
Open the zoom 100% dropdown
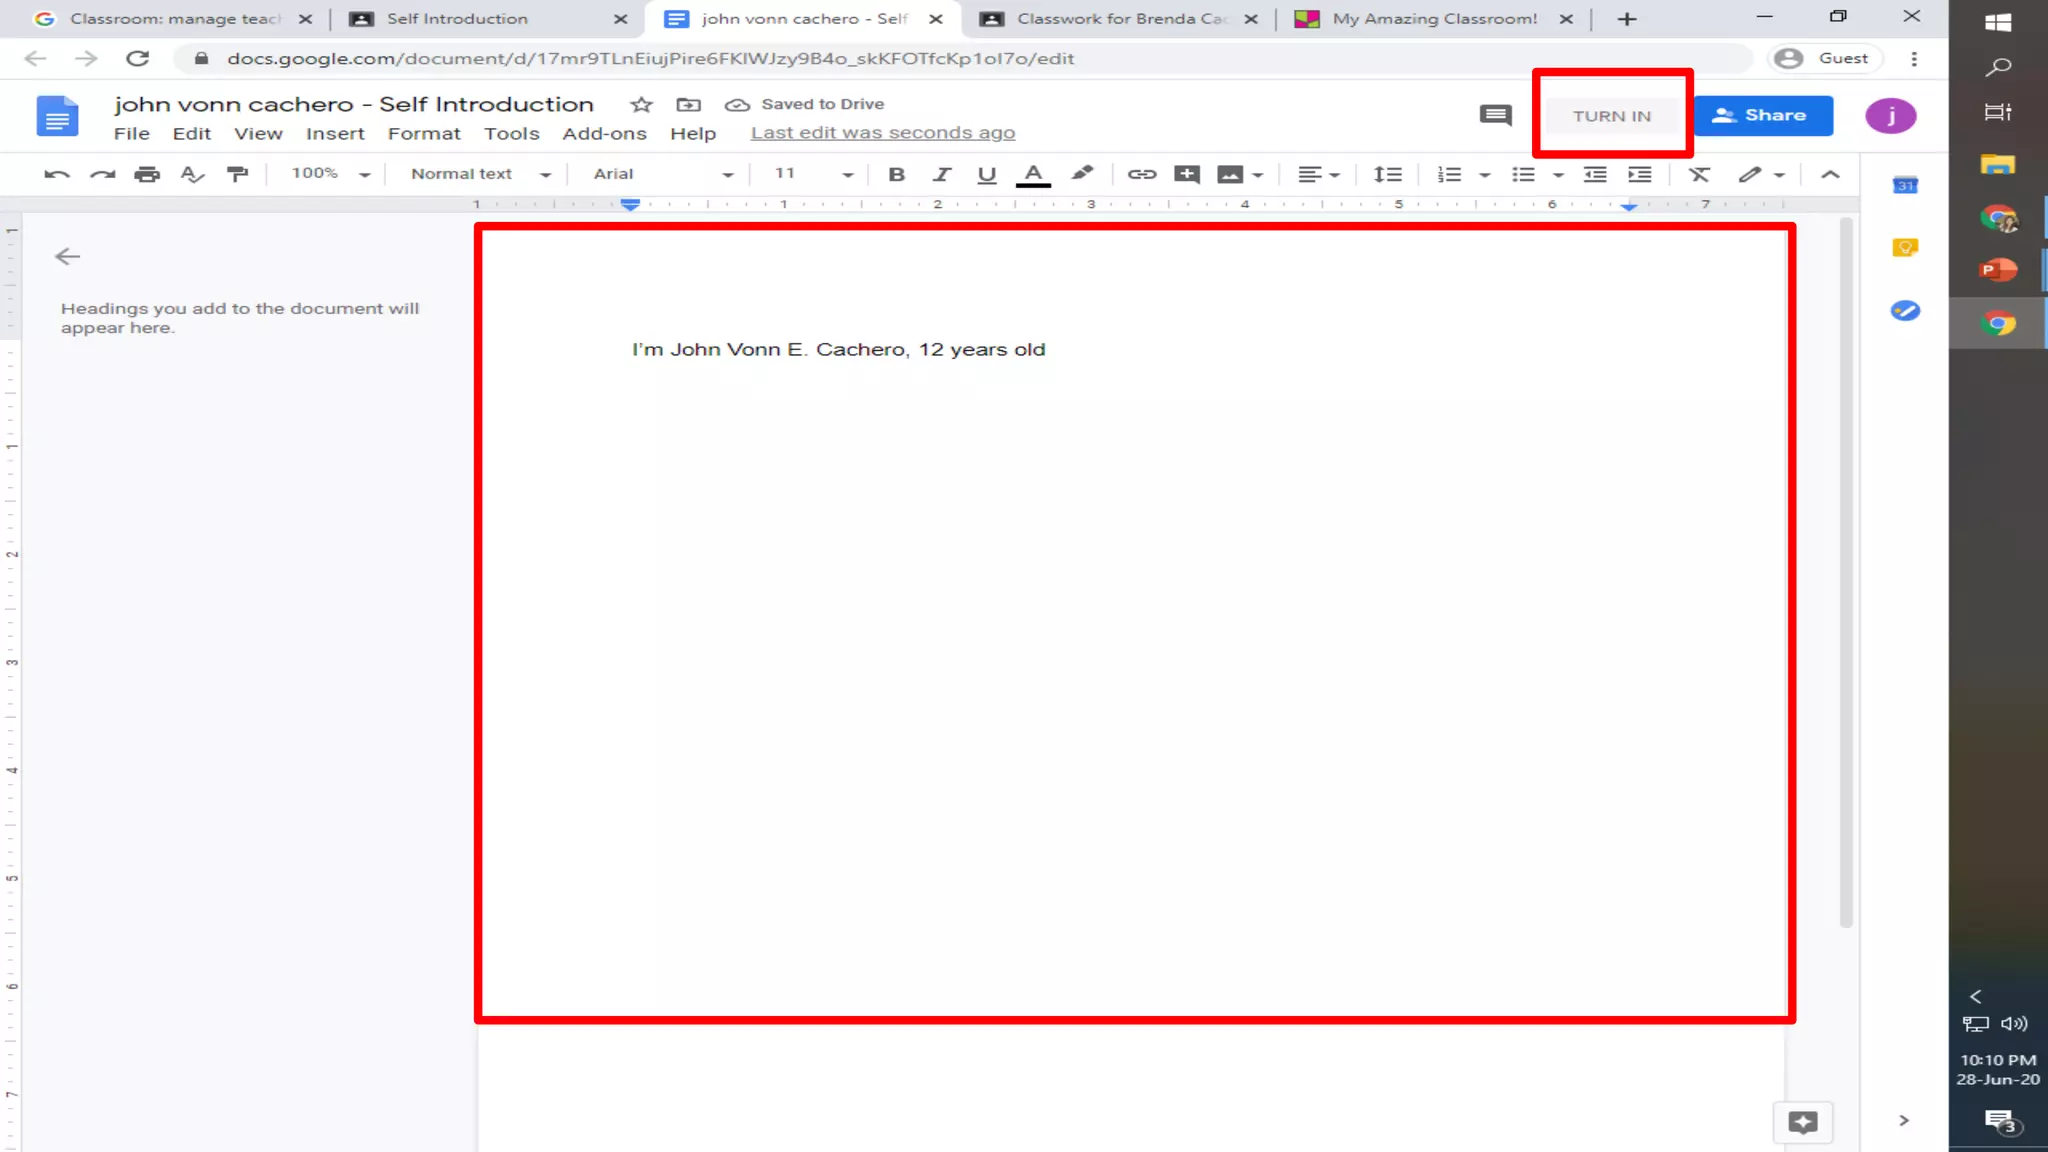coord(331,174)
